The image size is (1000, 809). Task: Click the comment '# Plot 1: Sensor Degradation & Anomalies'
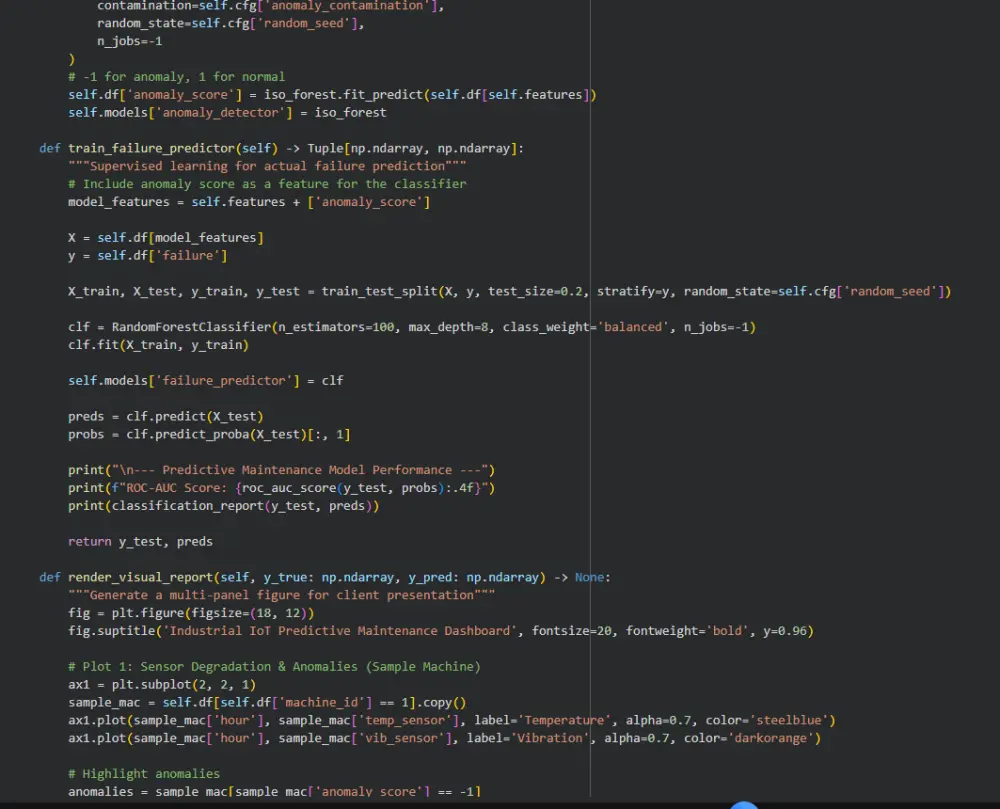(274, 666)
